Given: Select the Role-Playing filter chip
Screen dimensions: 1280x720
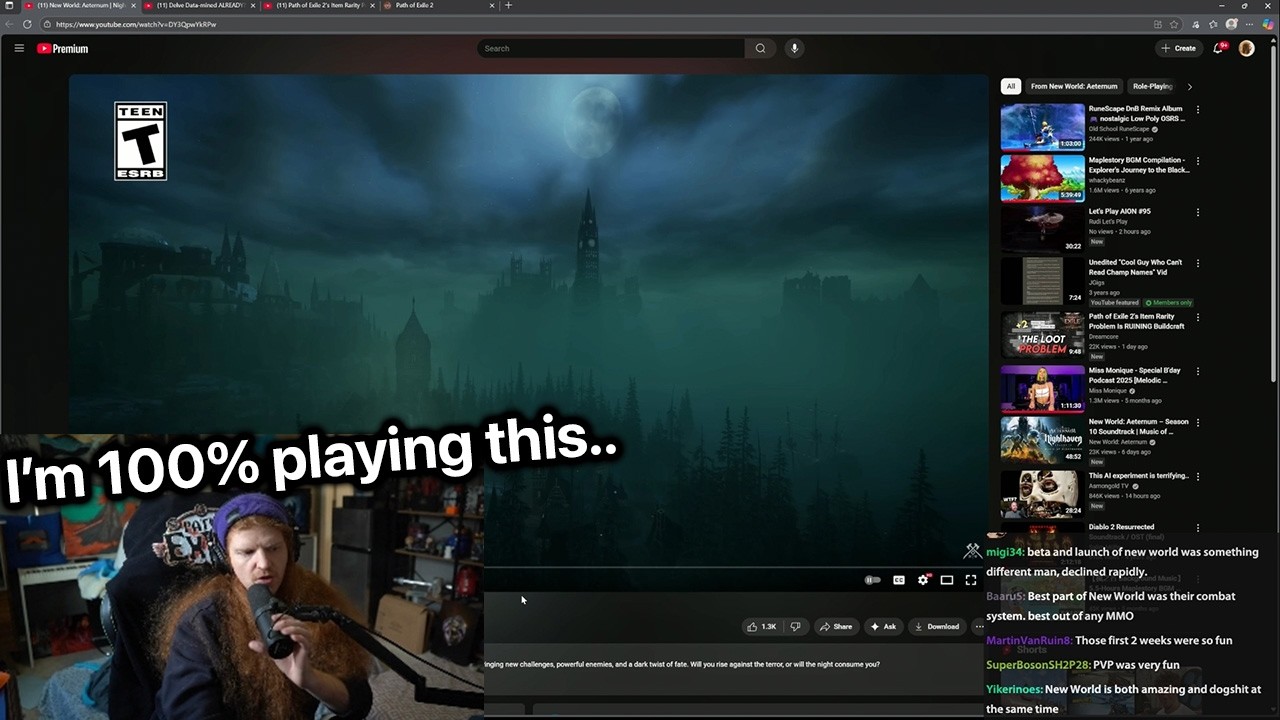Looking at the screenshot, I should (x=1152, y=86).
